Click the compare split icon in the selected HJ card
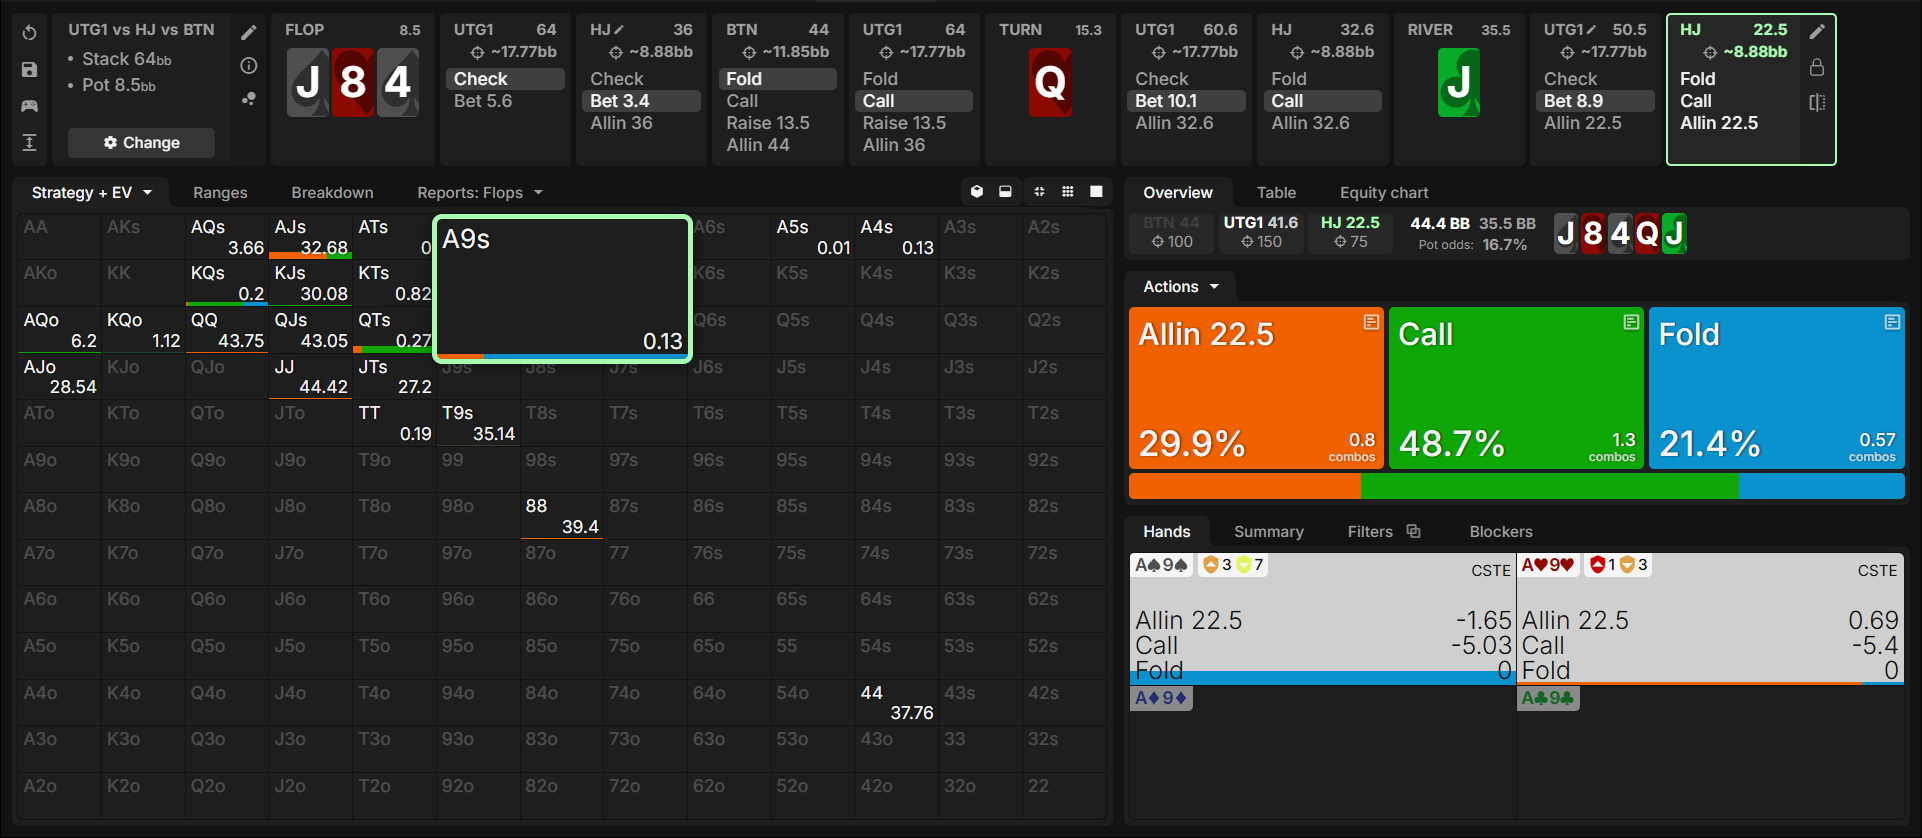1922x838 pixels. 1817,102
